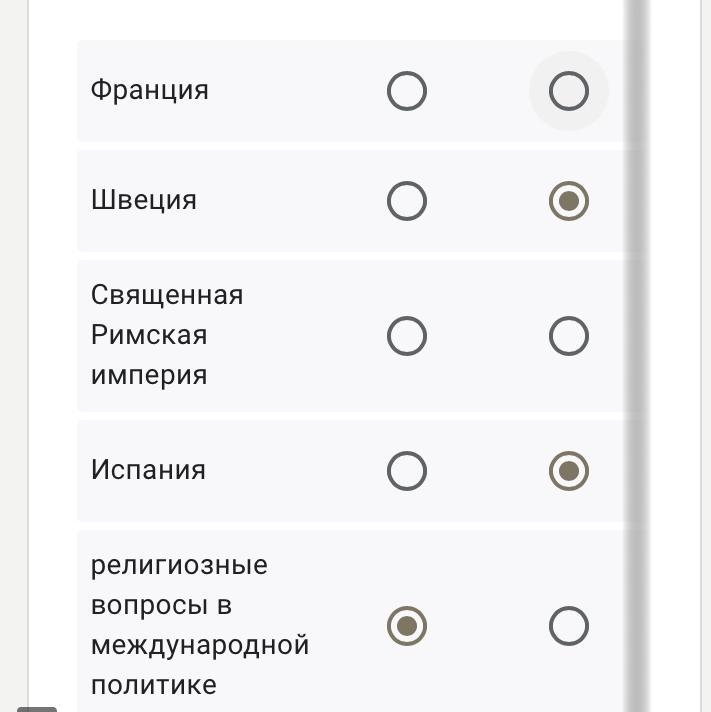This screenshot has height=712, width=711.
Task: Select first-column radio for Франция
Action: click(x=406, y=91)
